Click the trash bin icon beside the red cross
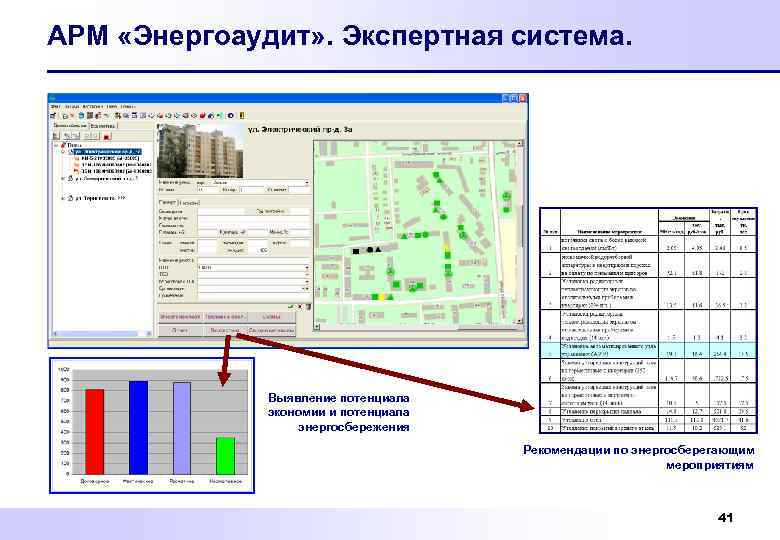 [308, 307]
